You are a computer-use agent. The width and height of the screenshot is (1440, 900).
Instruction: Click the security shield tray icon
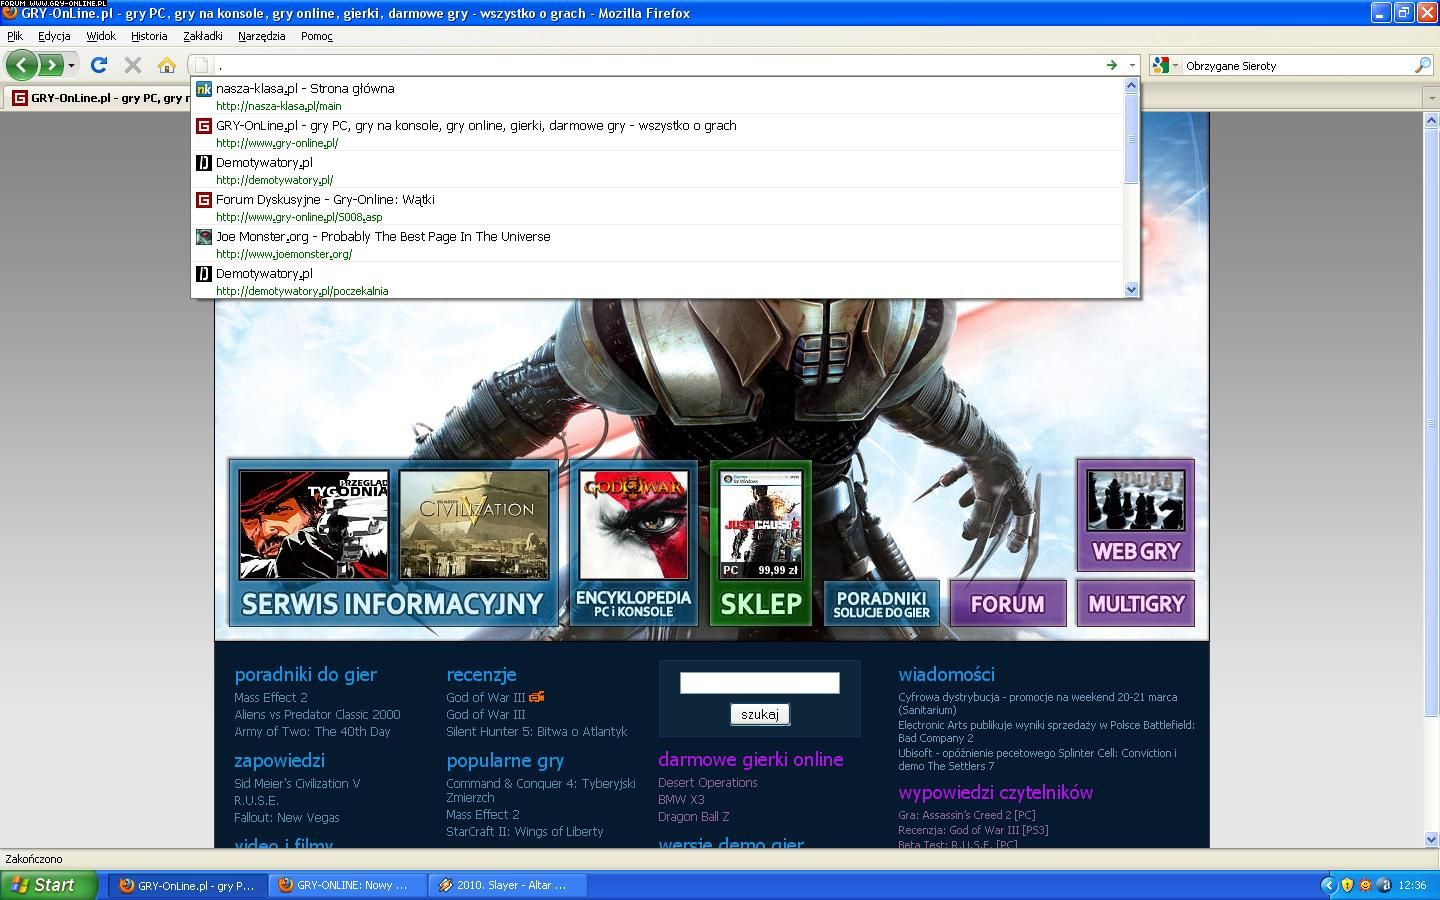[1347, 885]
